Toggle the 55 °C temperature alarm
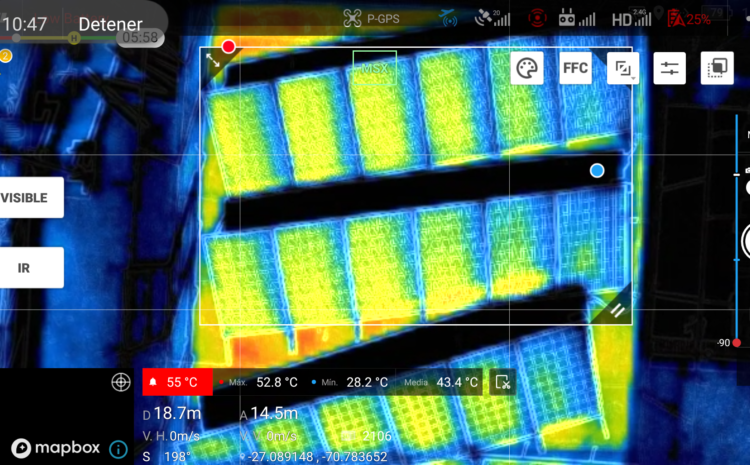The height and width of the screenshot is (465, 750). click(x=177, y=382)
